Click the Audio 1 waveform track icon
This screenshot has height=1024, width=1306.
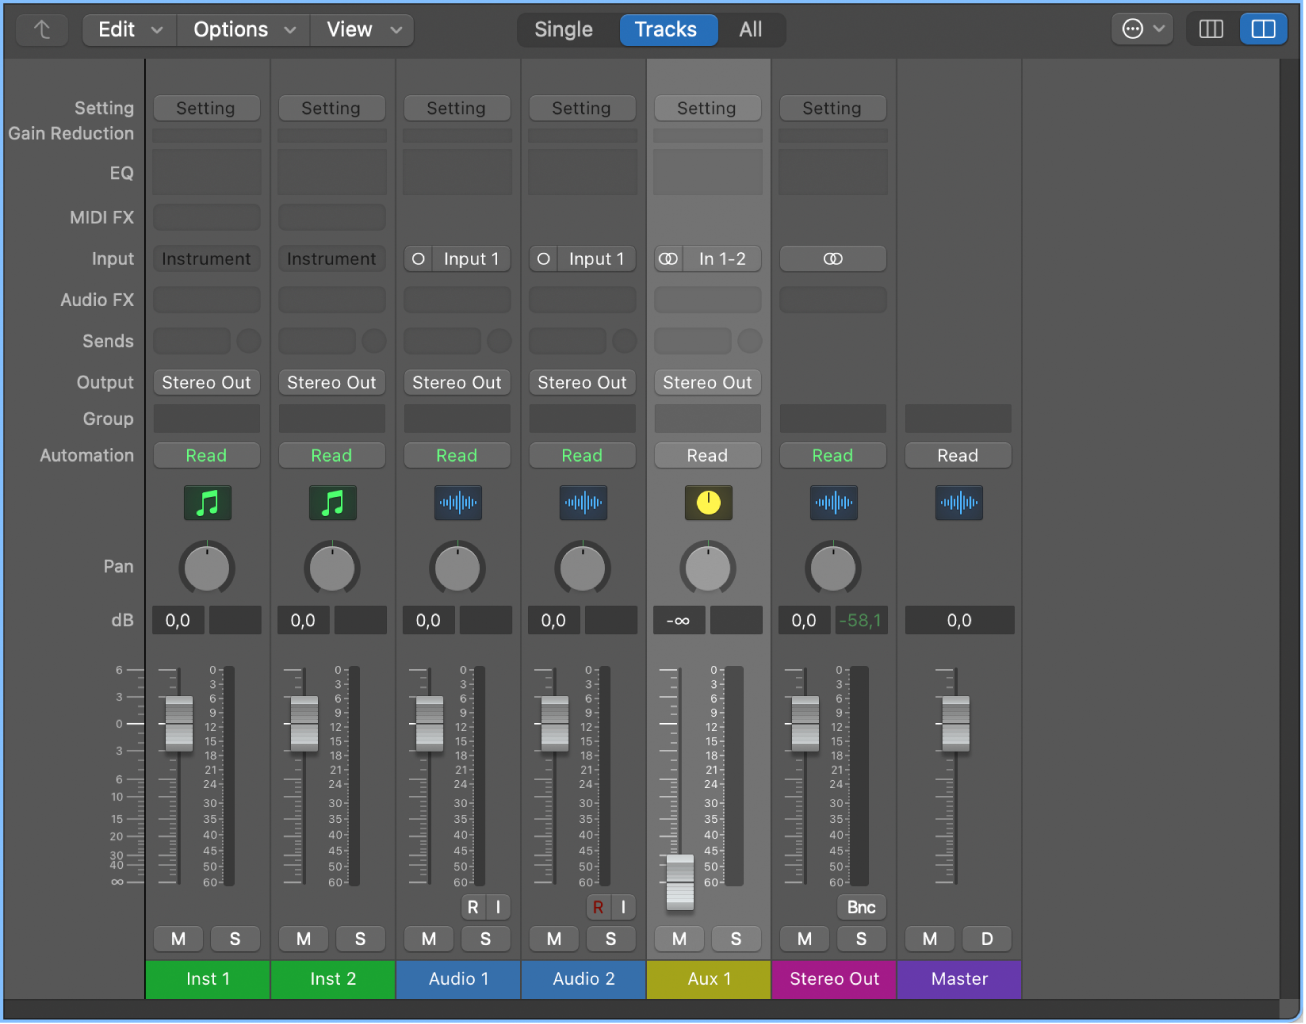click(457, 503)
